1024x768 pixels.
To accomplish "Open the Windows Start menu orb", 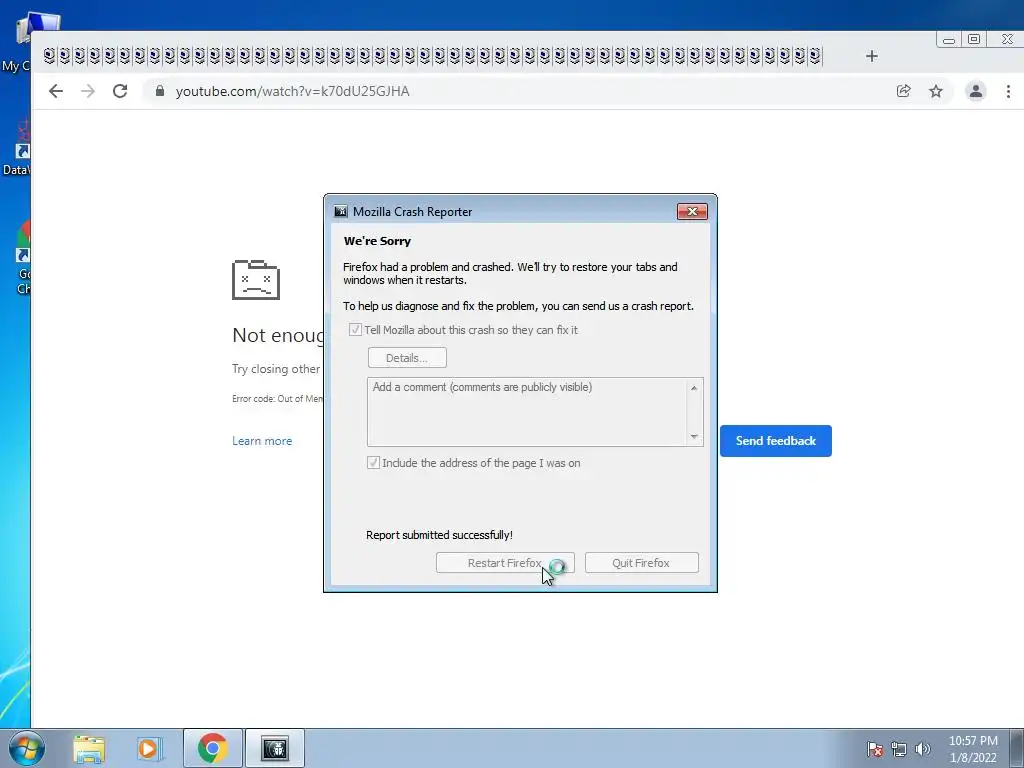I will click(27, 748).
